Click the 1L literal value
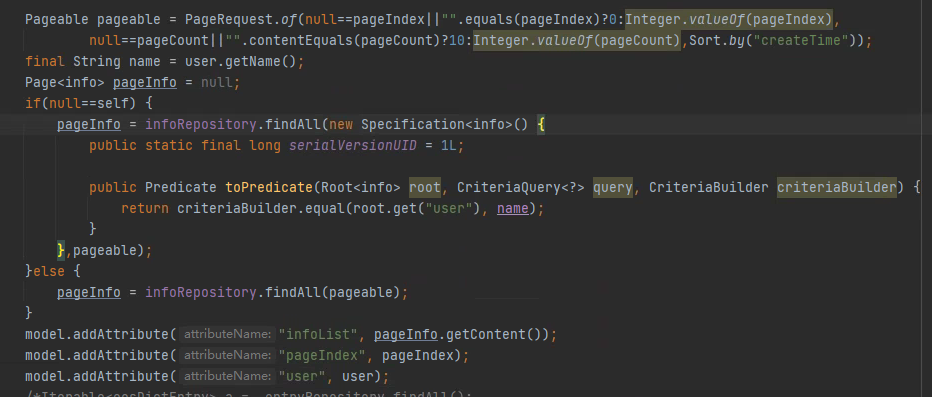Viewport: 932px width, 397px height. pyautogui.click(x=449, y=146)
